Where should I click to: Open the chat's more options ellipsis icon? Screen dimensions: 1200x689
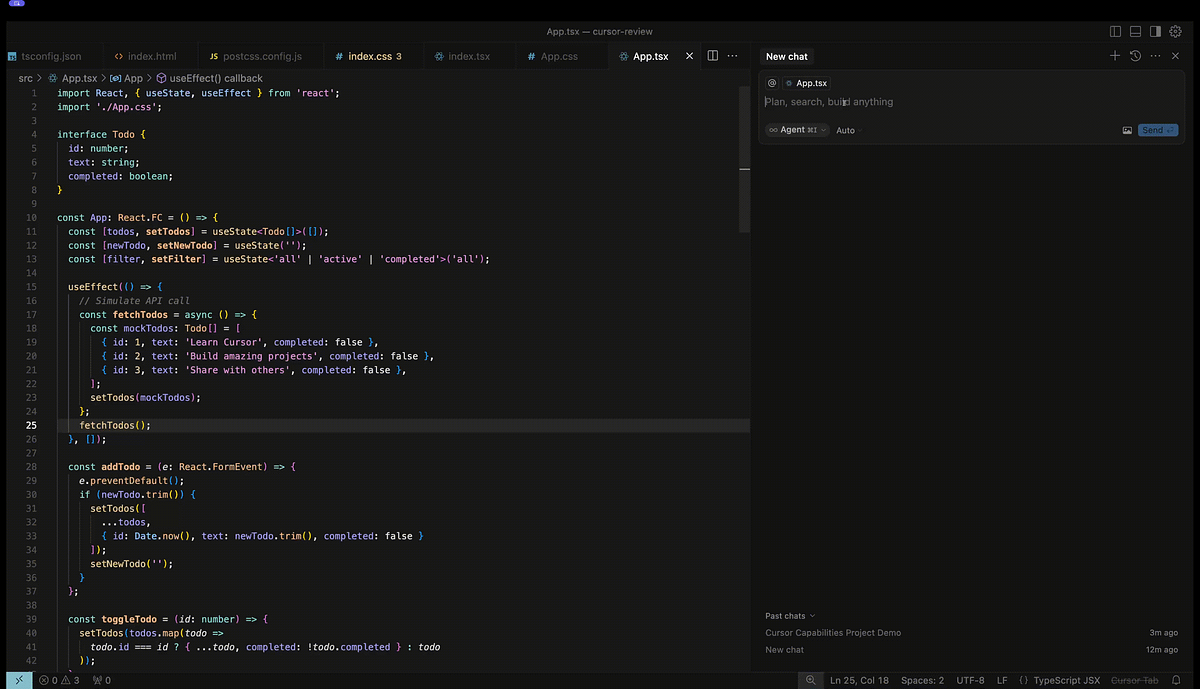coord(1157,56)
